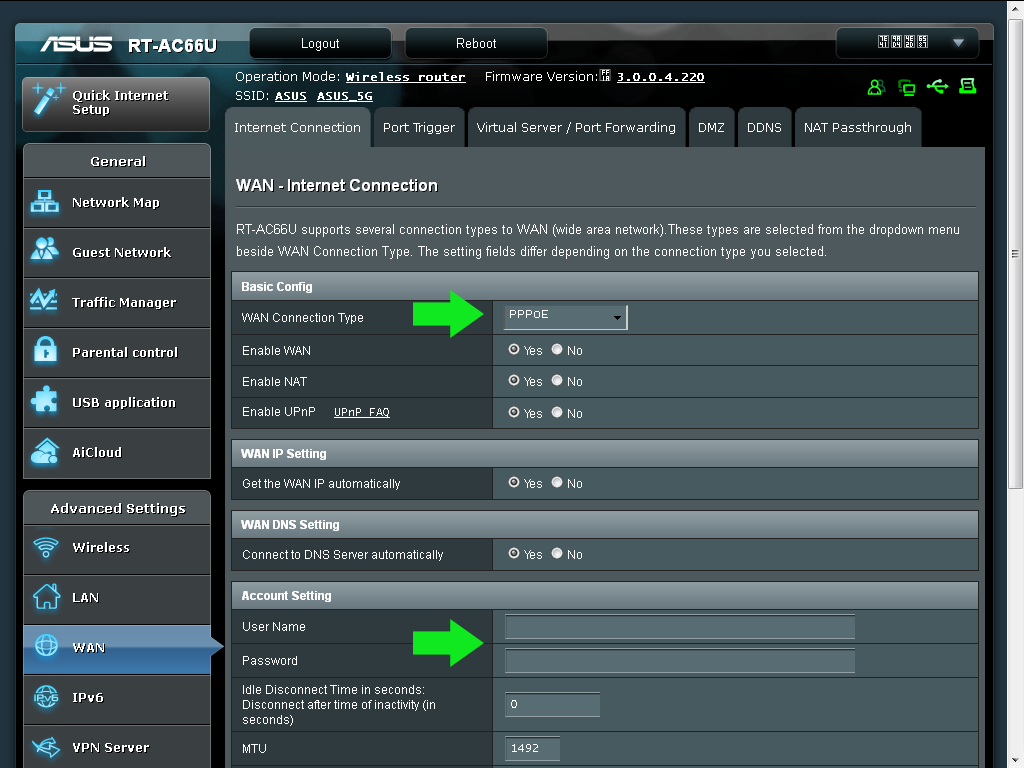
Task: Select No for Enable WAN
Action: coord(557,349)
